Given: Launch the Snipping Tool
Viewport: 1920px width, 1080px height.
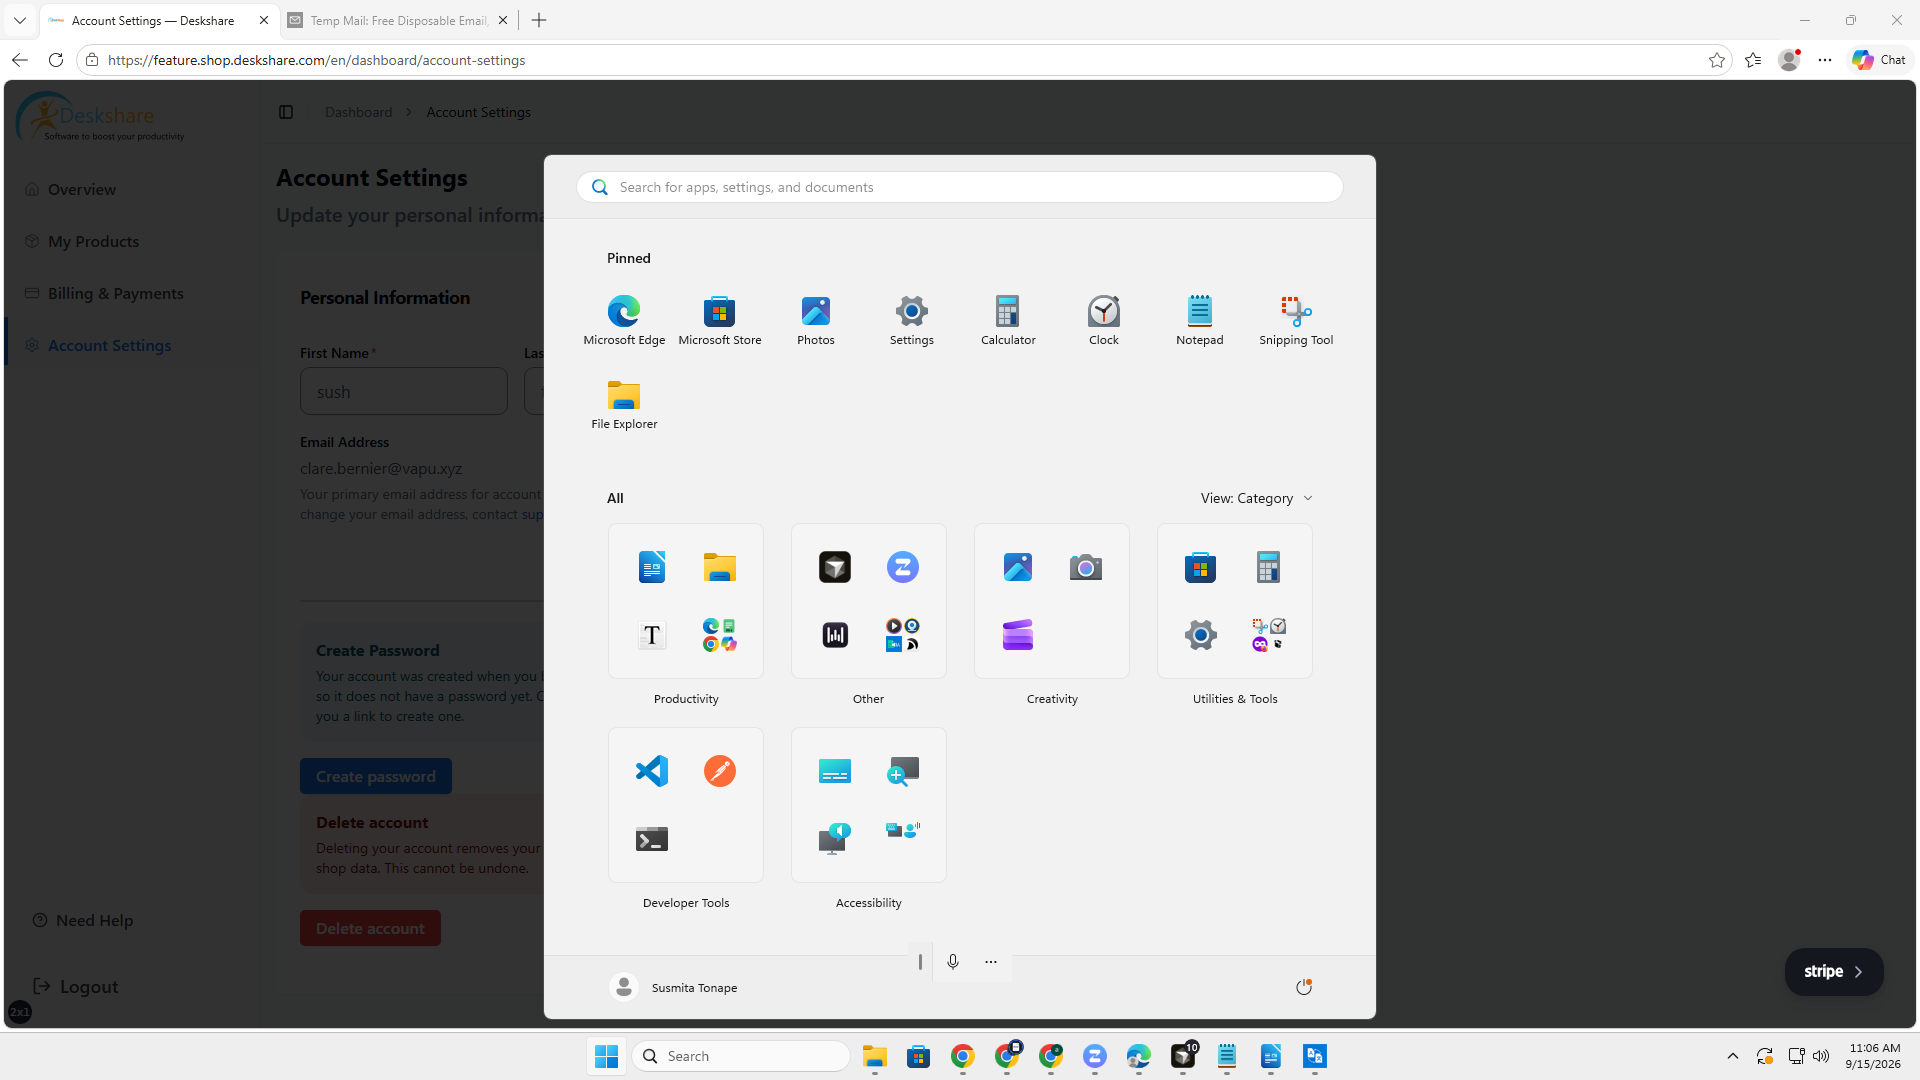Looking at the screenshot, I should 1295,320.
